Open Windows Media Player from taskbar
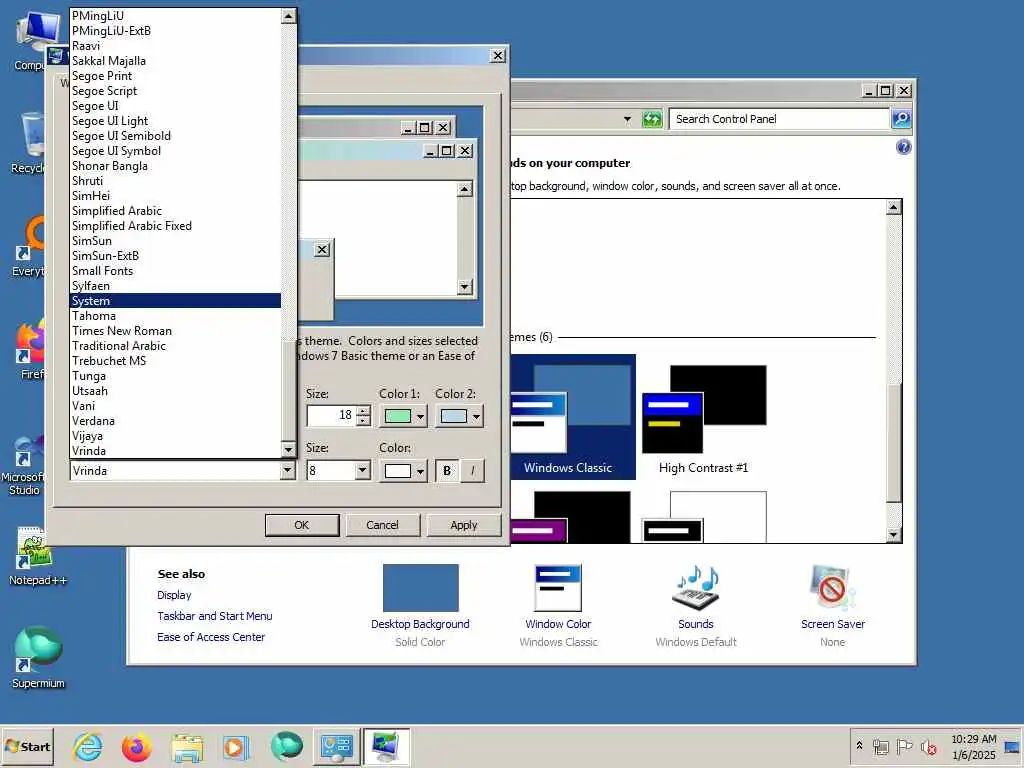1024x768 pixels. (x=236, y=747)
